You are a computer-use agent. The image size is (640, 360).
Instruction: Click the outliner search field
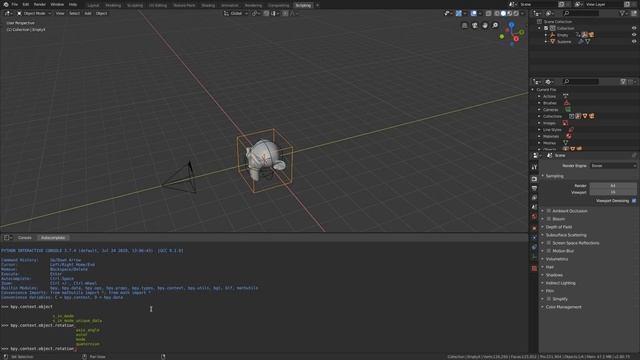[580, 13]
